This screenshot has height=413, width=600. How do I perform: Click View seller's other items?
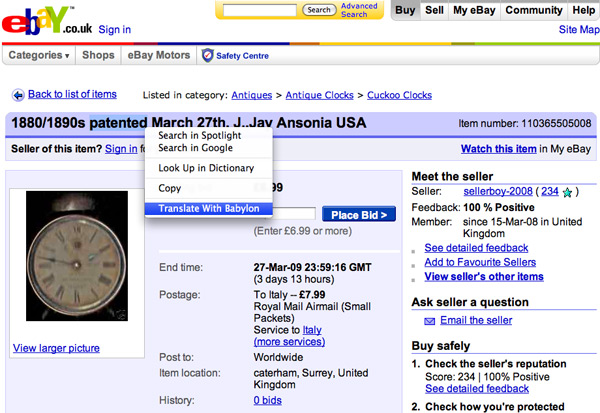point(484,277)
